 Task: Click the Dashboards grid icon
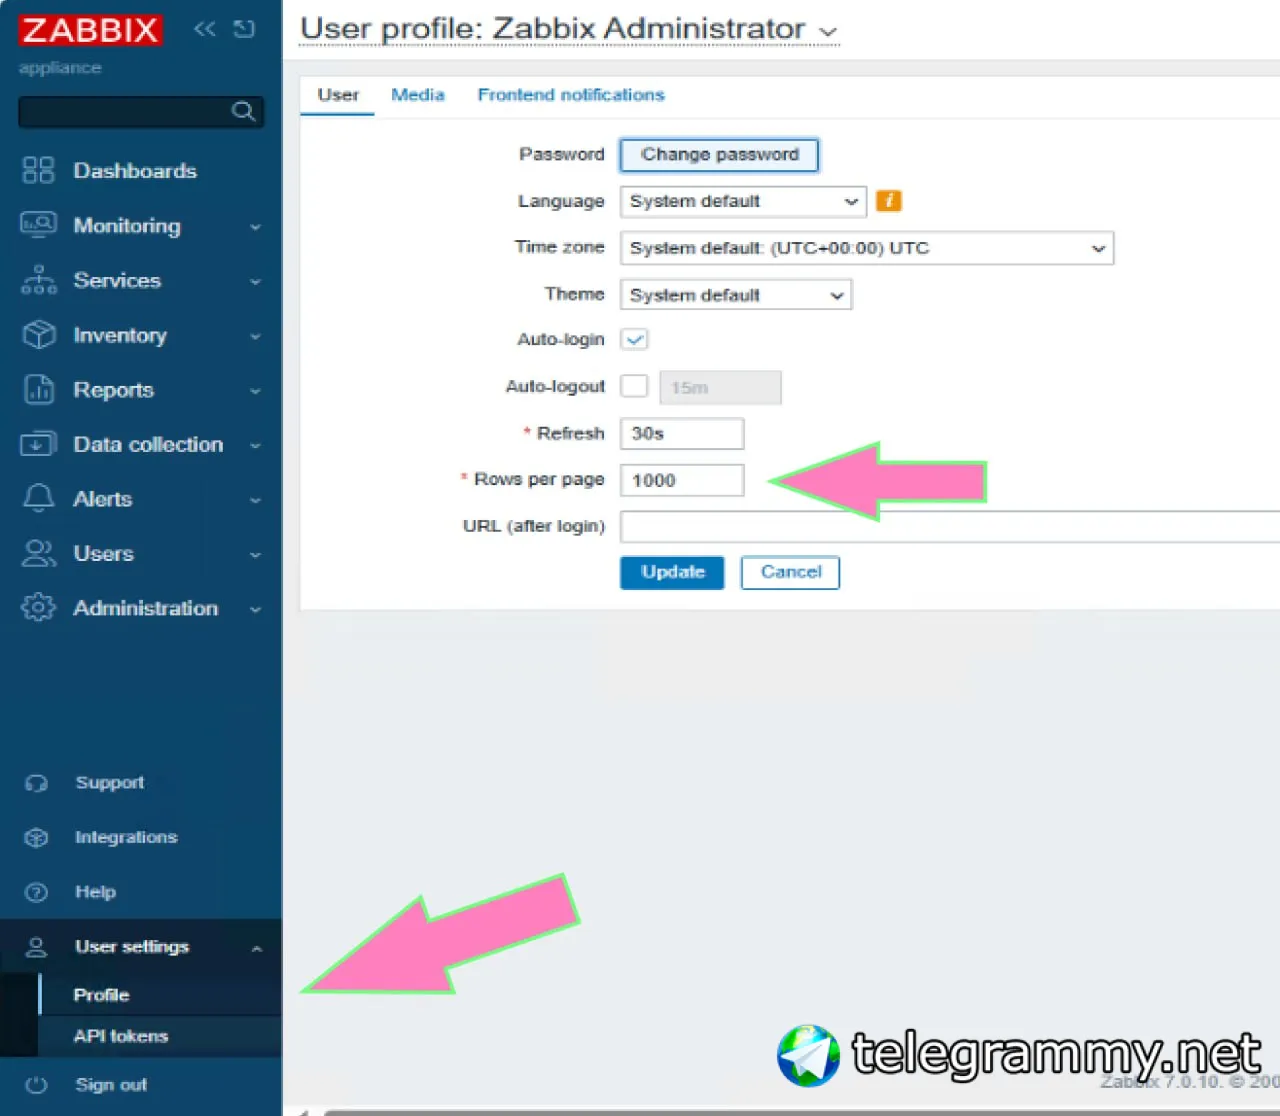coord(38,170)
